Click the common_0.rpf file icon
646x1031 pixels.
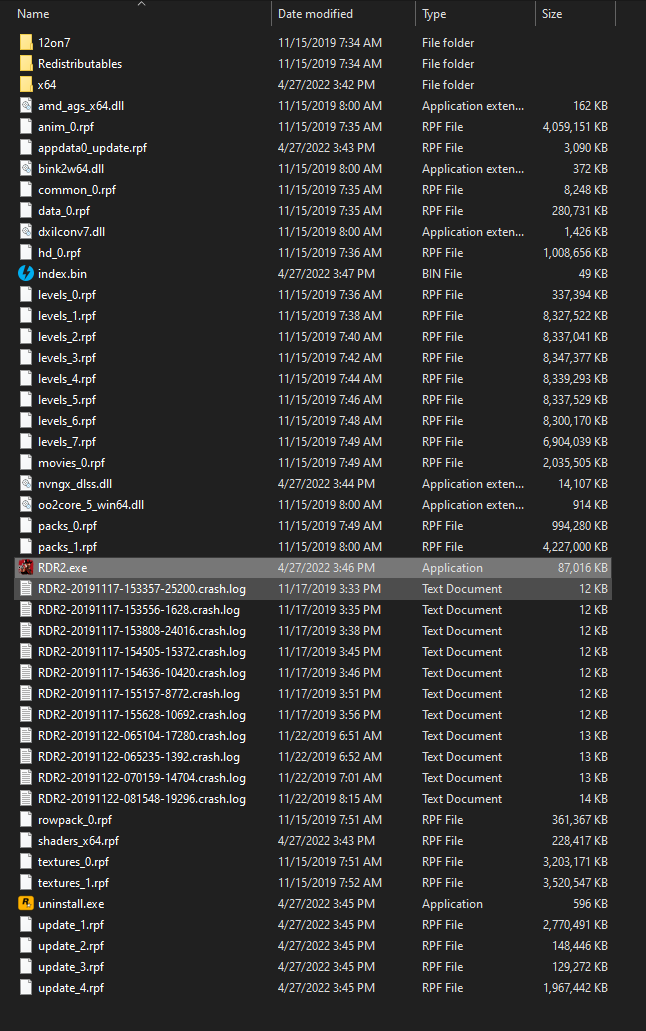point(26,190)
